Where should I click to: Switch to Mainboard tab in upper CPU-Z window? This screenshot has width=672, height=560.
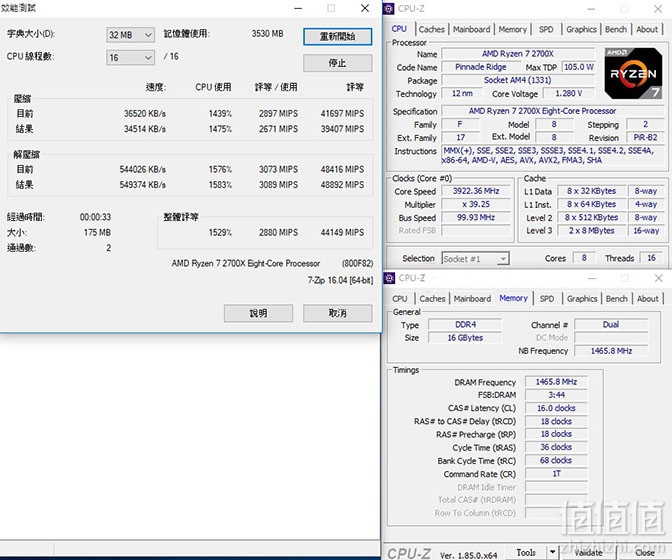point(471,29)
